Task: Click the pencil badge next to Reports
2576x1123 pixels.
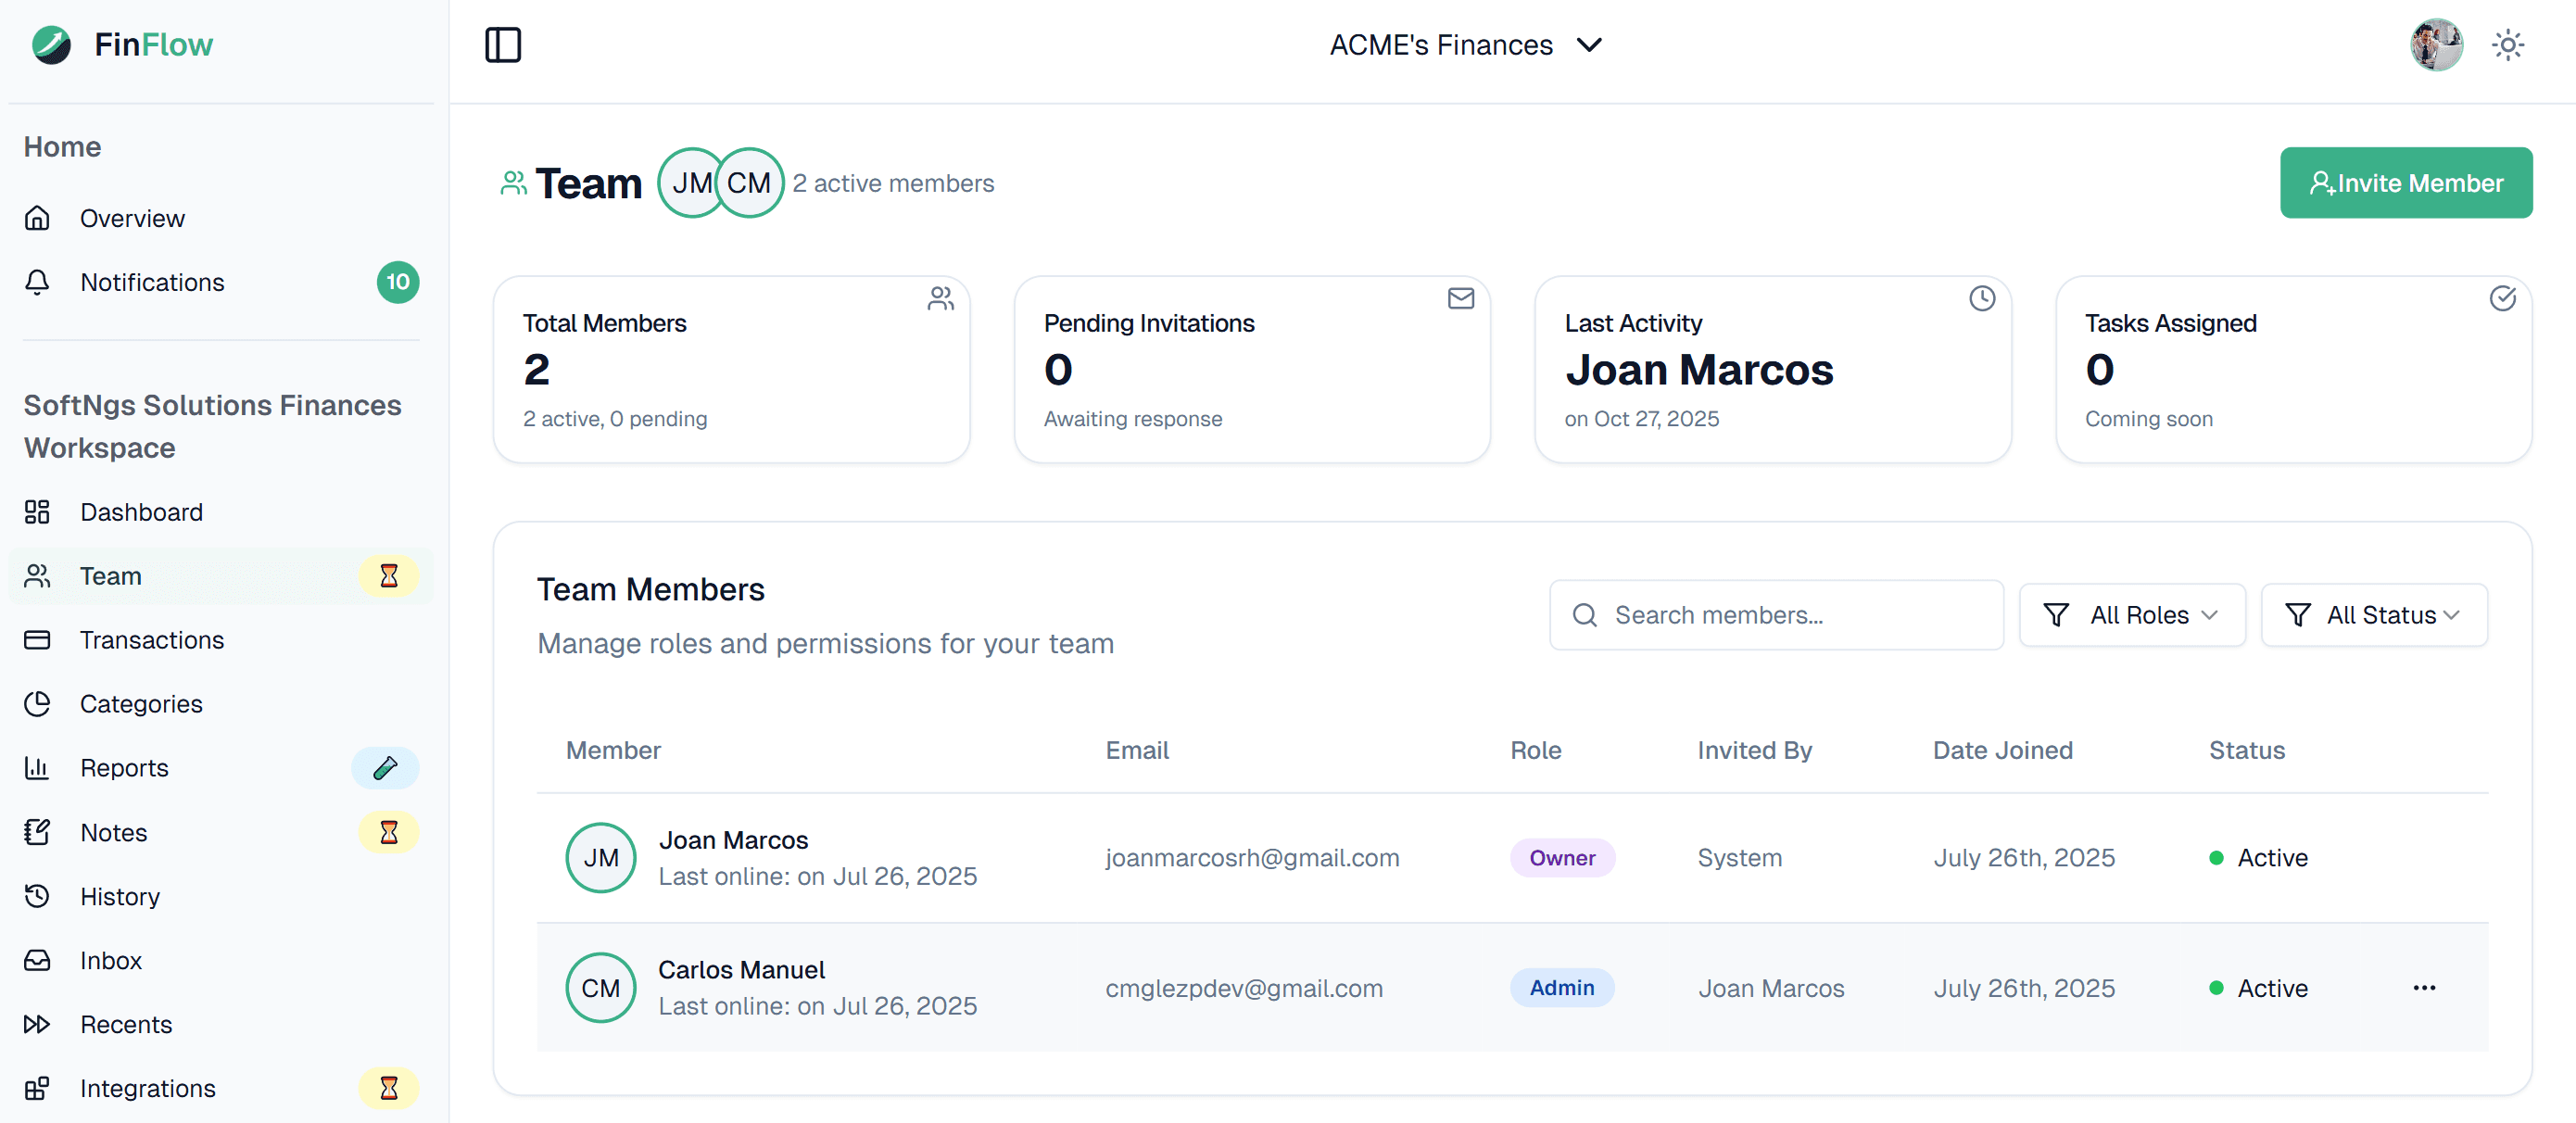Action: coord(385,767)
